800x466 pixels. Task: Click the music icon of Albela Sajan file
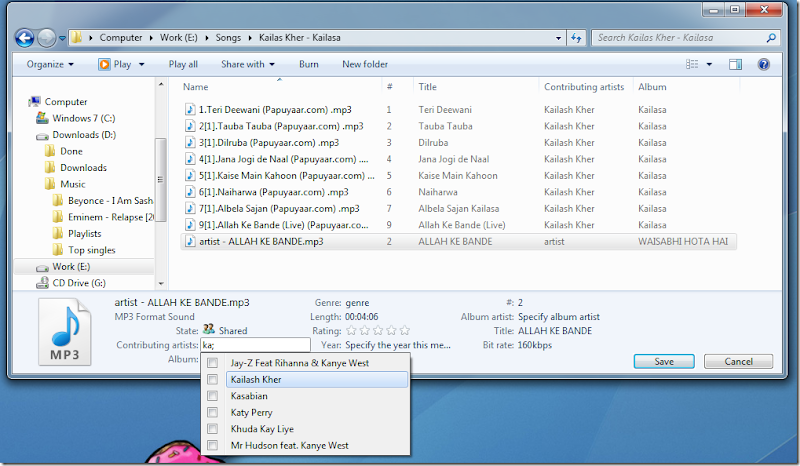(x=190, y=208)
